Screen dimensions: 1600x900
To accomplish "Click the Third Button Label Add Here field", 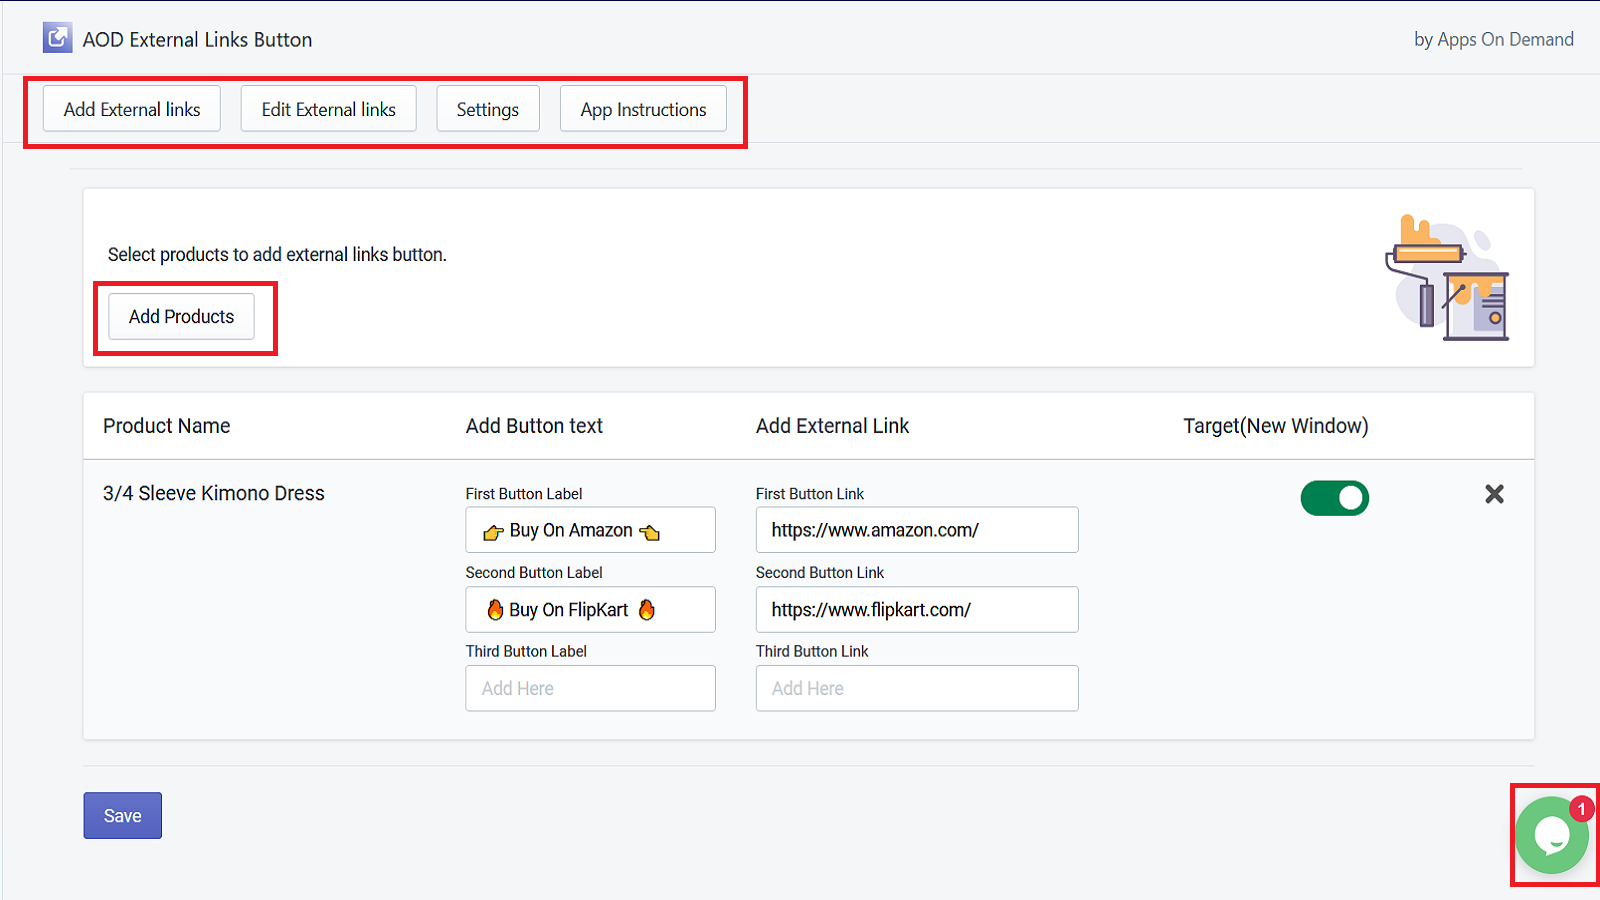I will 590,688.
